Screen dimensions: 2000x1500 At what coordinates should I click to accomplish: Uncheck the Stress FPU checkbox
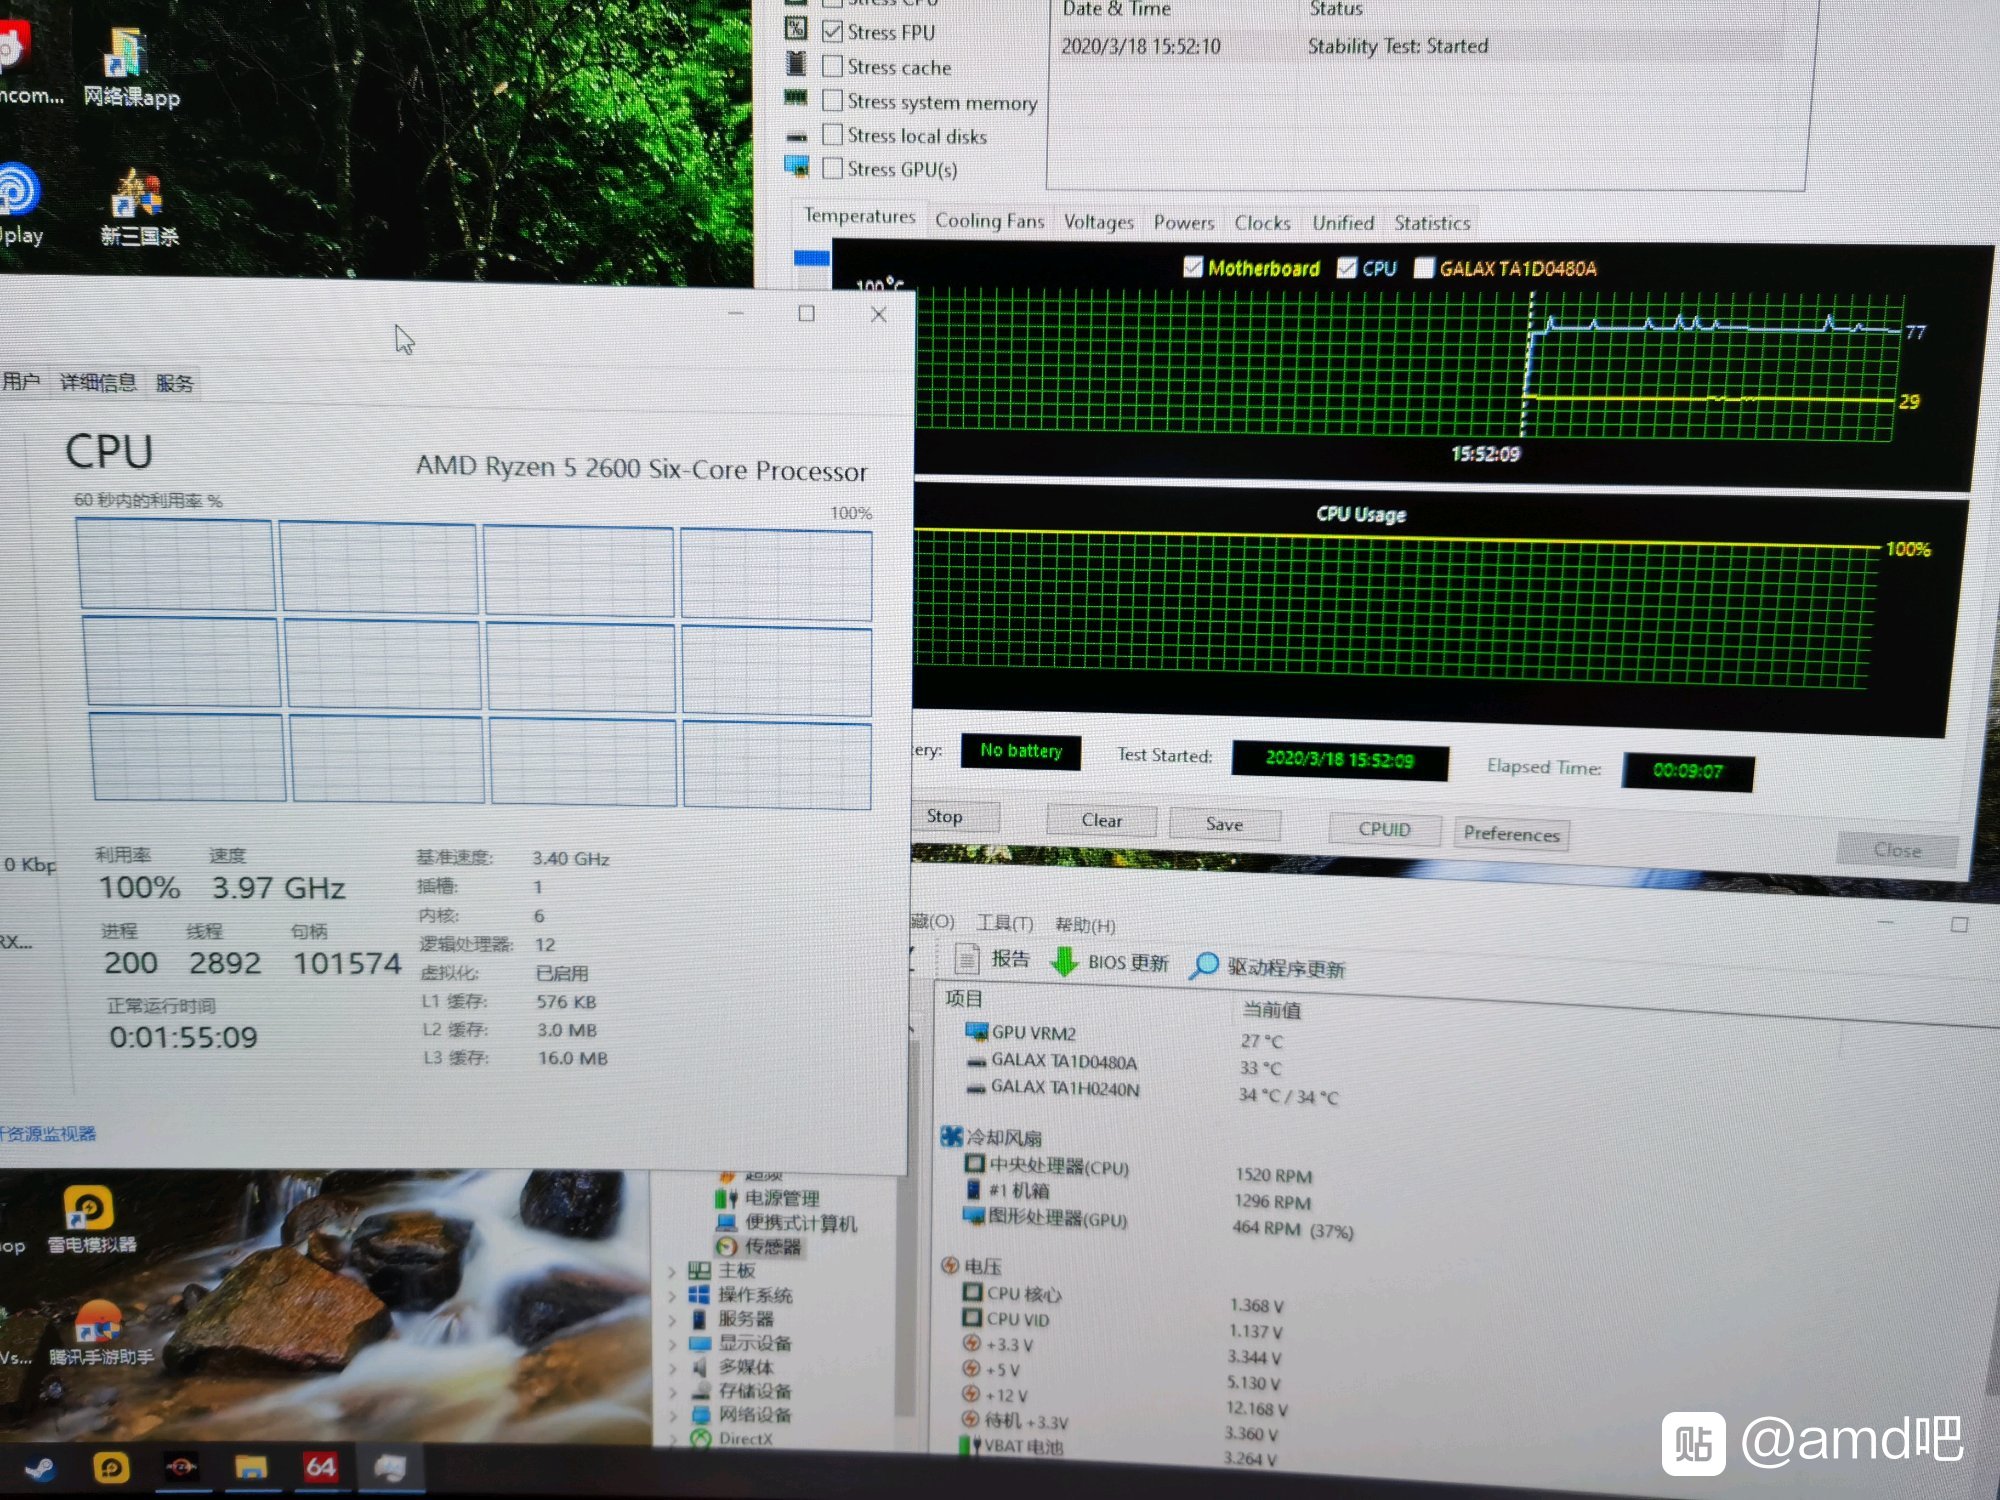pyautogui.click(x=832, y=31)
